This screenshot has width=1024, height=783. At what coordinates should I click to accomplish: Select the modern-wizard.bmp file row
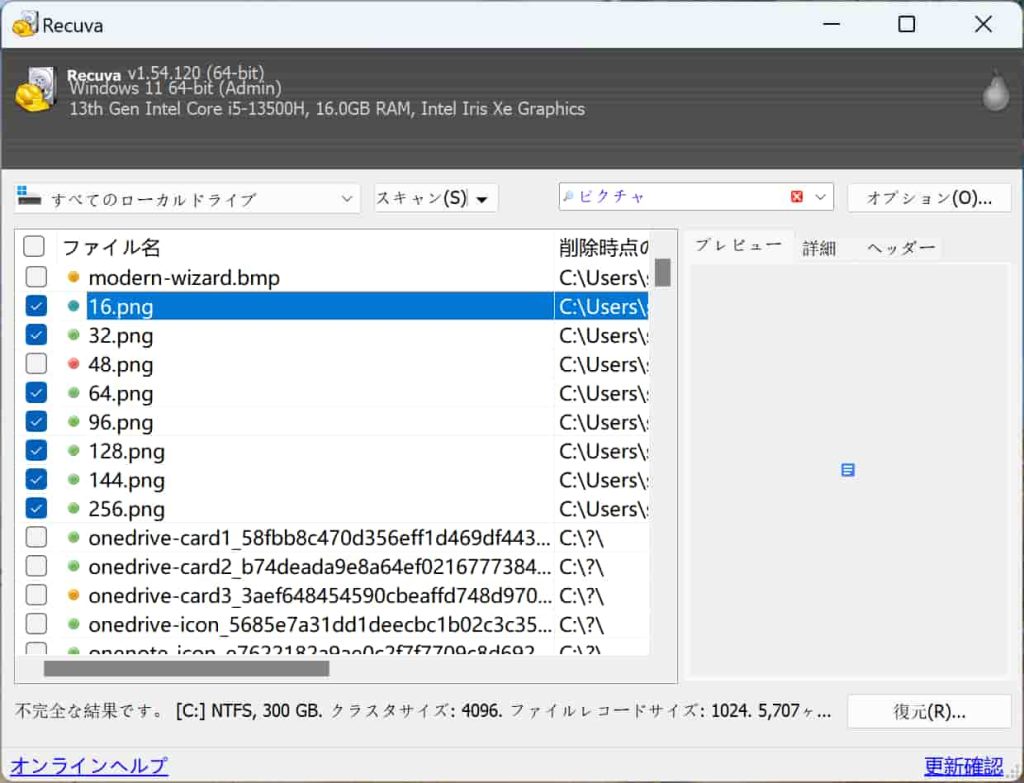point(332,277)
